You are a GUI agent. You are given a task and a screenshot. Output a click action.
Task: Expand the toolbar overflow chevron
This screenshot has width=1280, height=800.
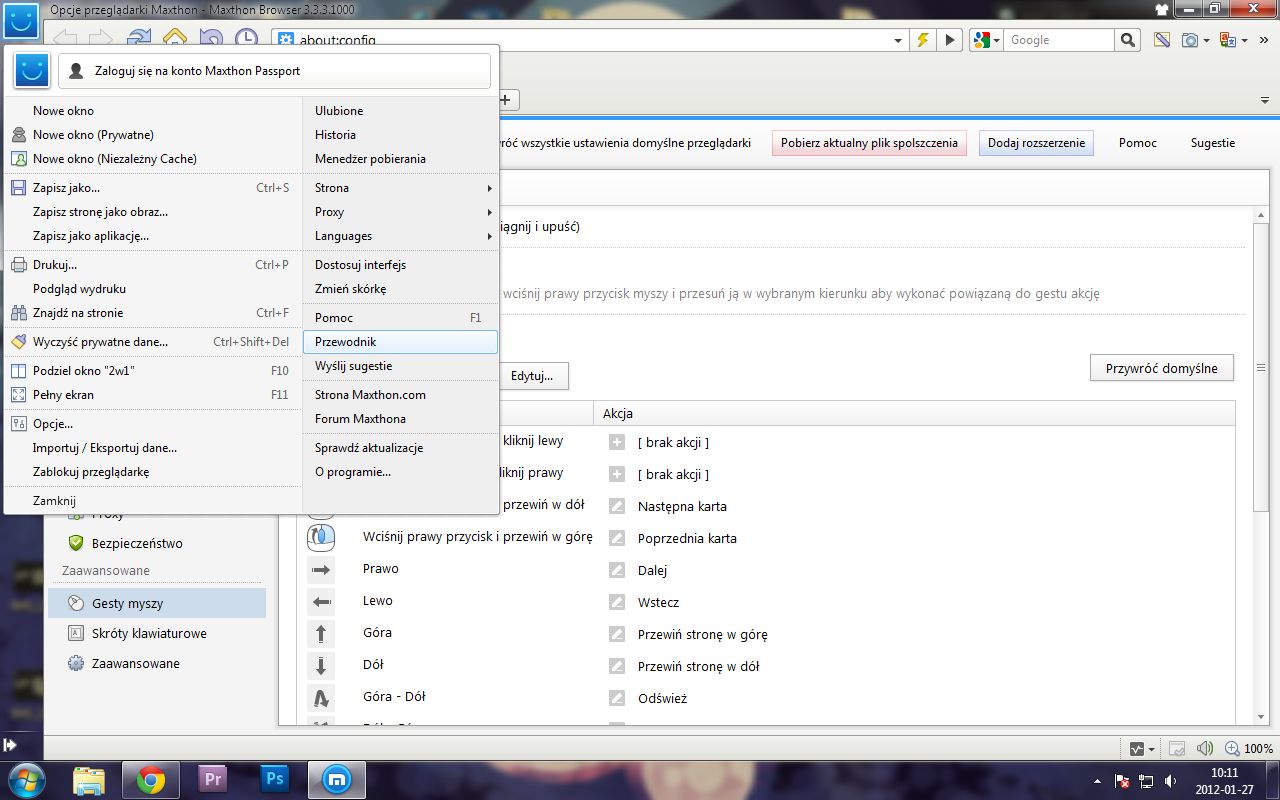[1265, 40]
